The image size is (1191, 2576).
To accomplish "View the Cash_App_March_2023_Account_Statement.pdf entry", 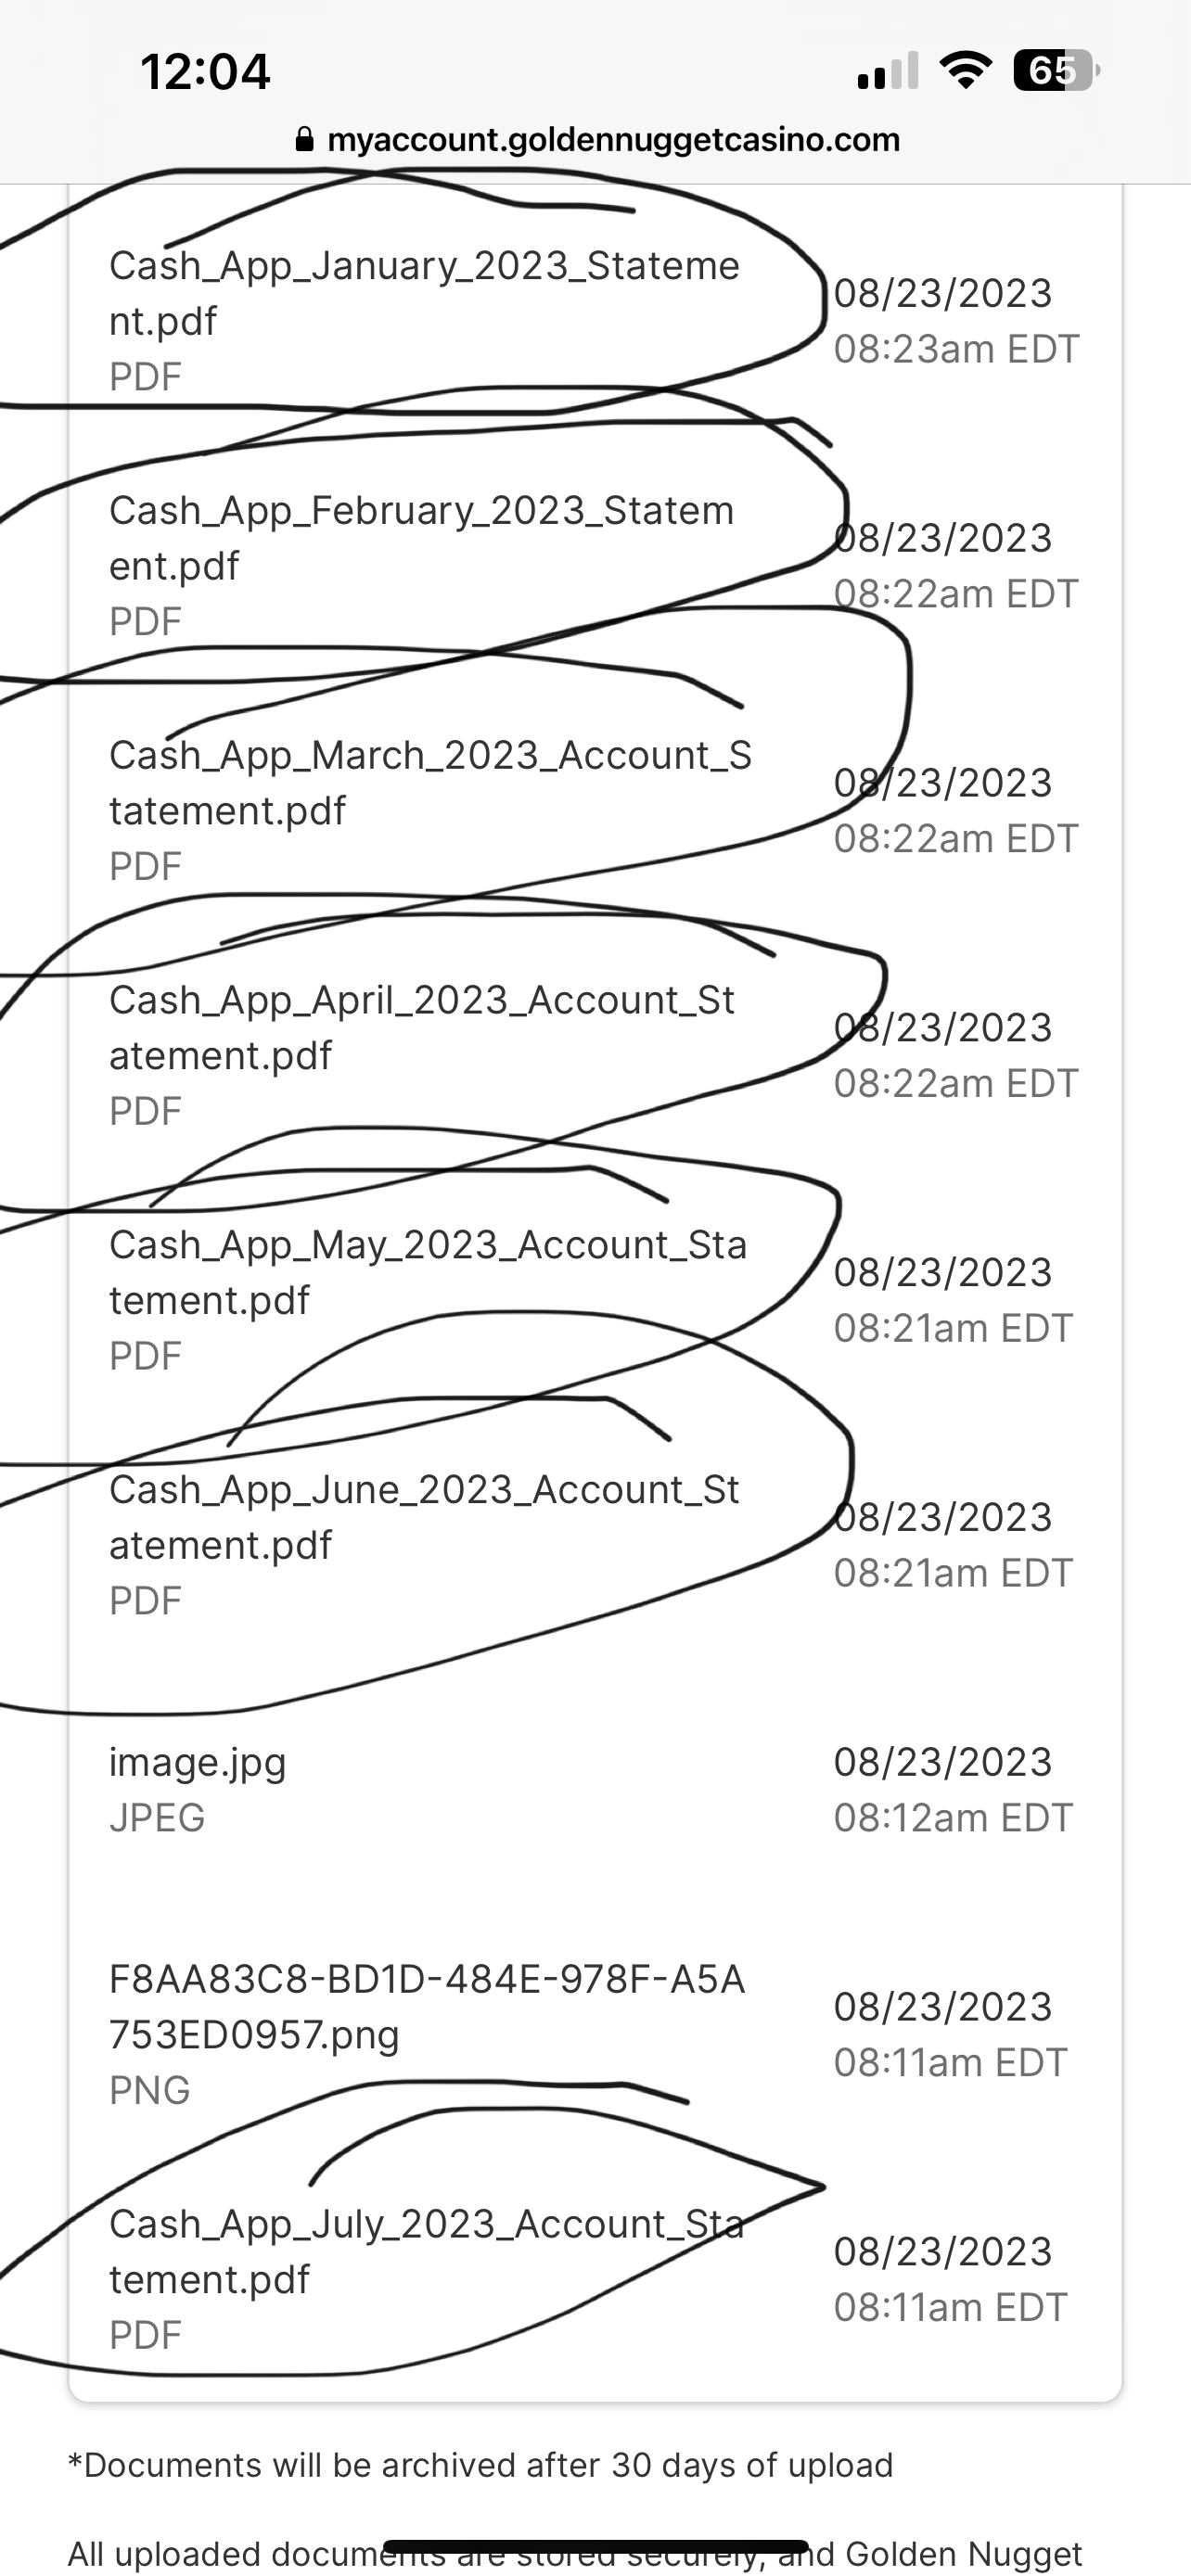I will 430,783.
